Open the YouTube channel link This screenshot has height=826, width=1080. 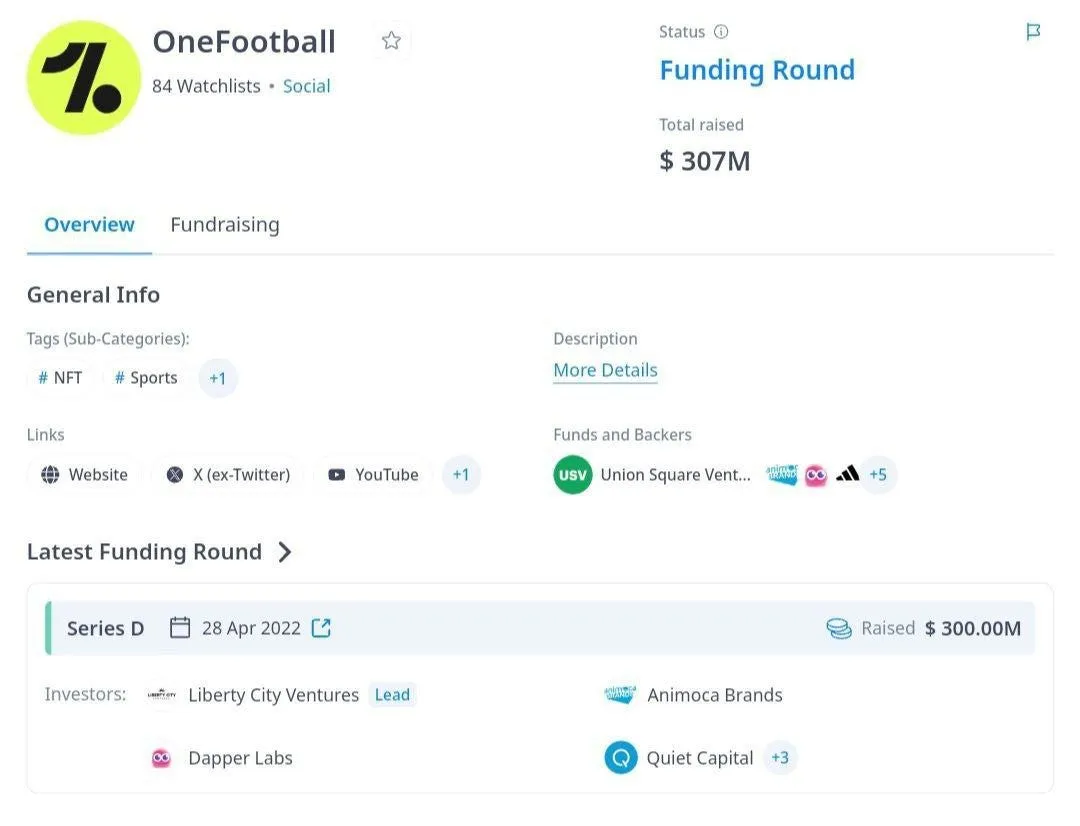point(373,475)
